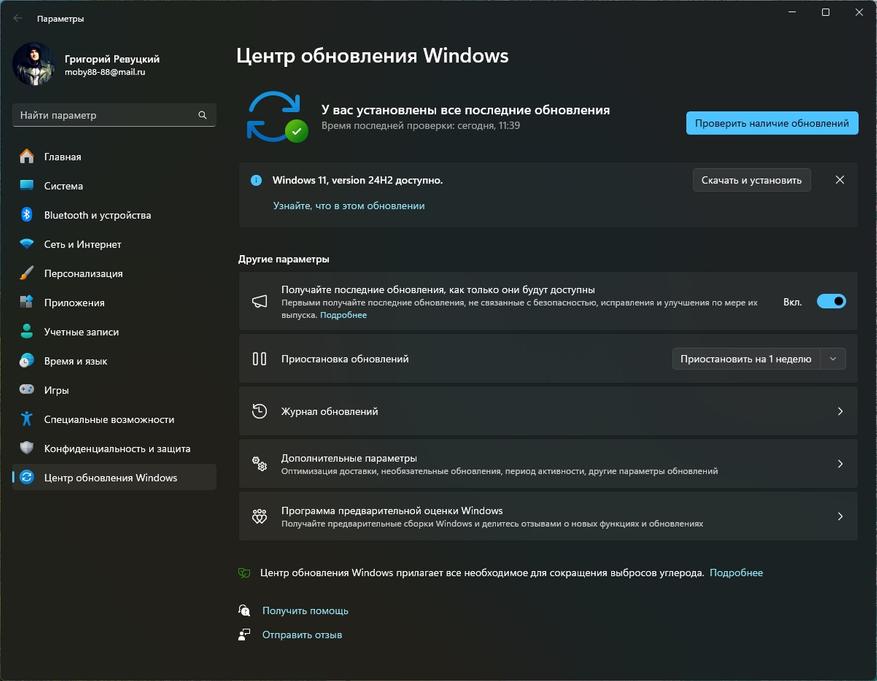Expand Дополнительные параметры chevron
The image size is (877, 681).
click(840, 464)
